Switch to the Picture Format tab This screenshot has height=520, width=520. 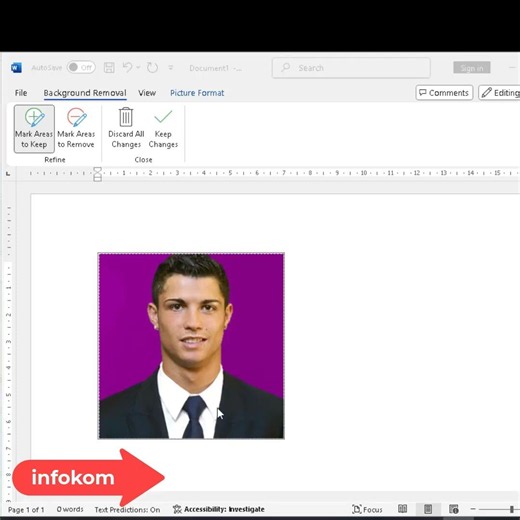tap(197, 93)
